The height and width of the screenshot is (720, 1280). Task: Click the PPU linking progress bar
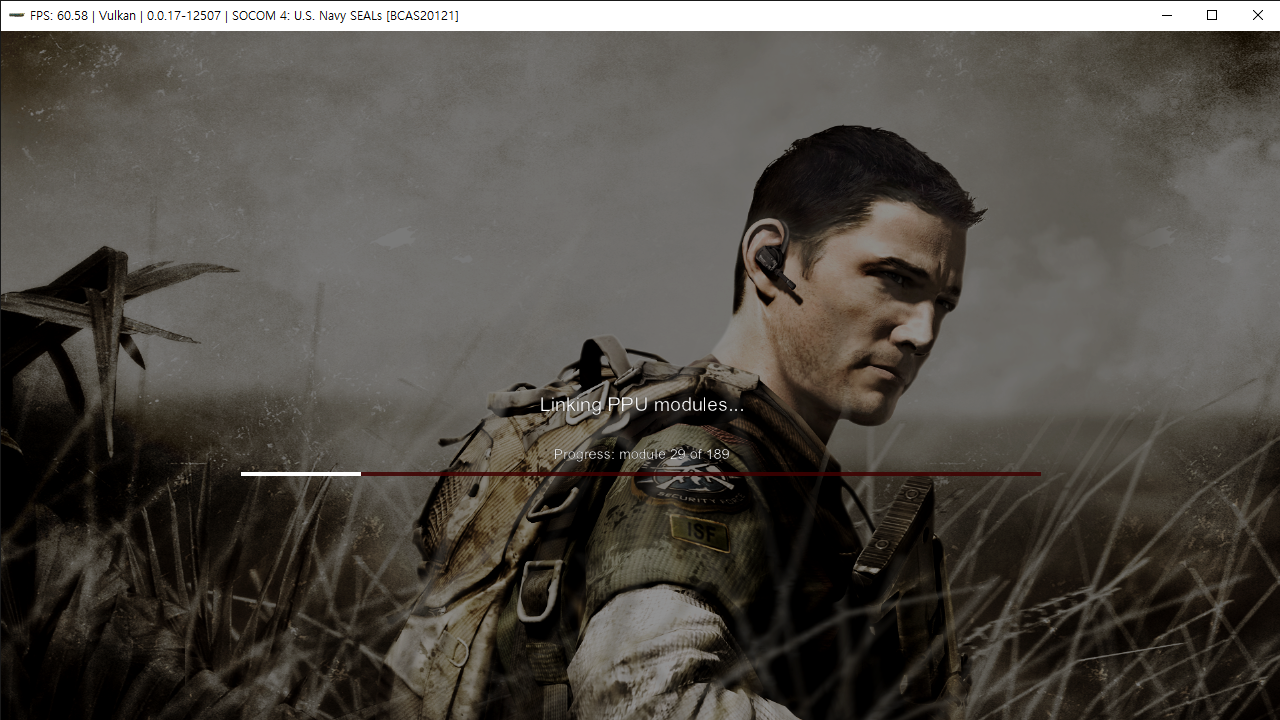click(641, 474)
